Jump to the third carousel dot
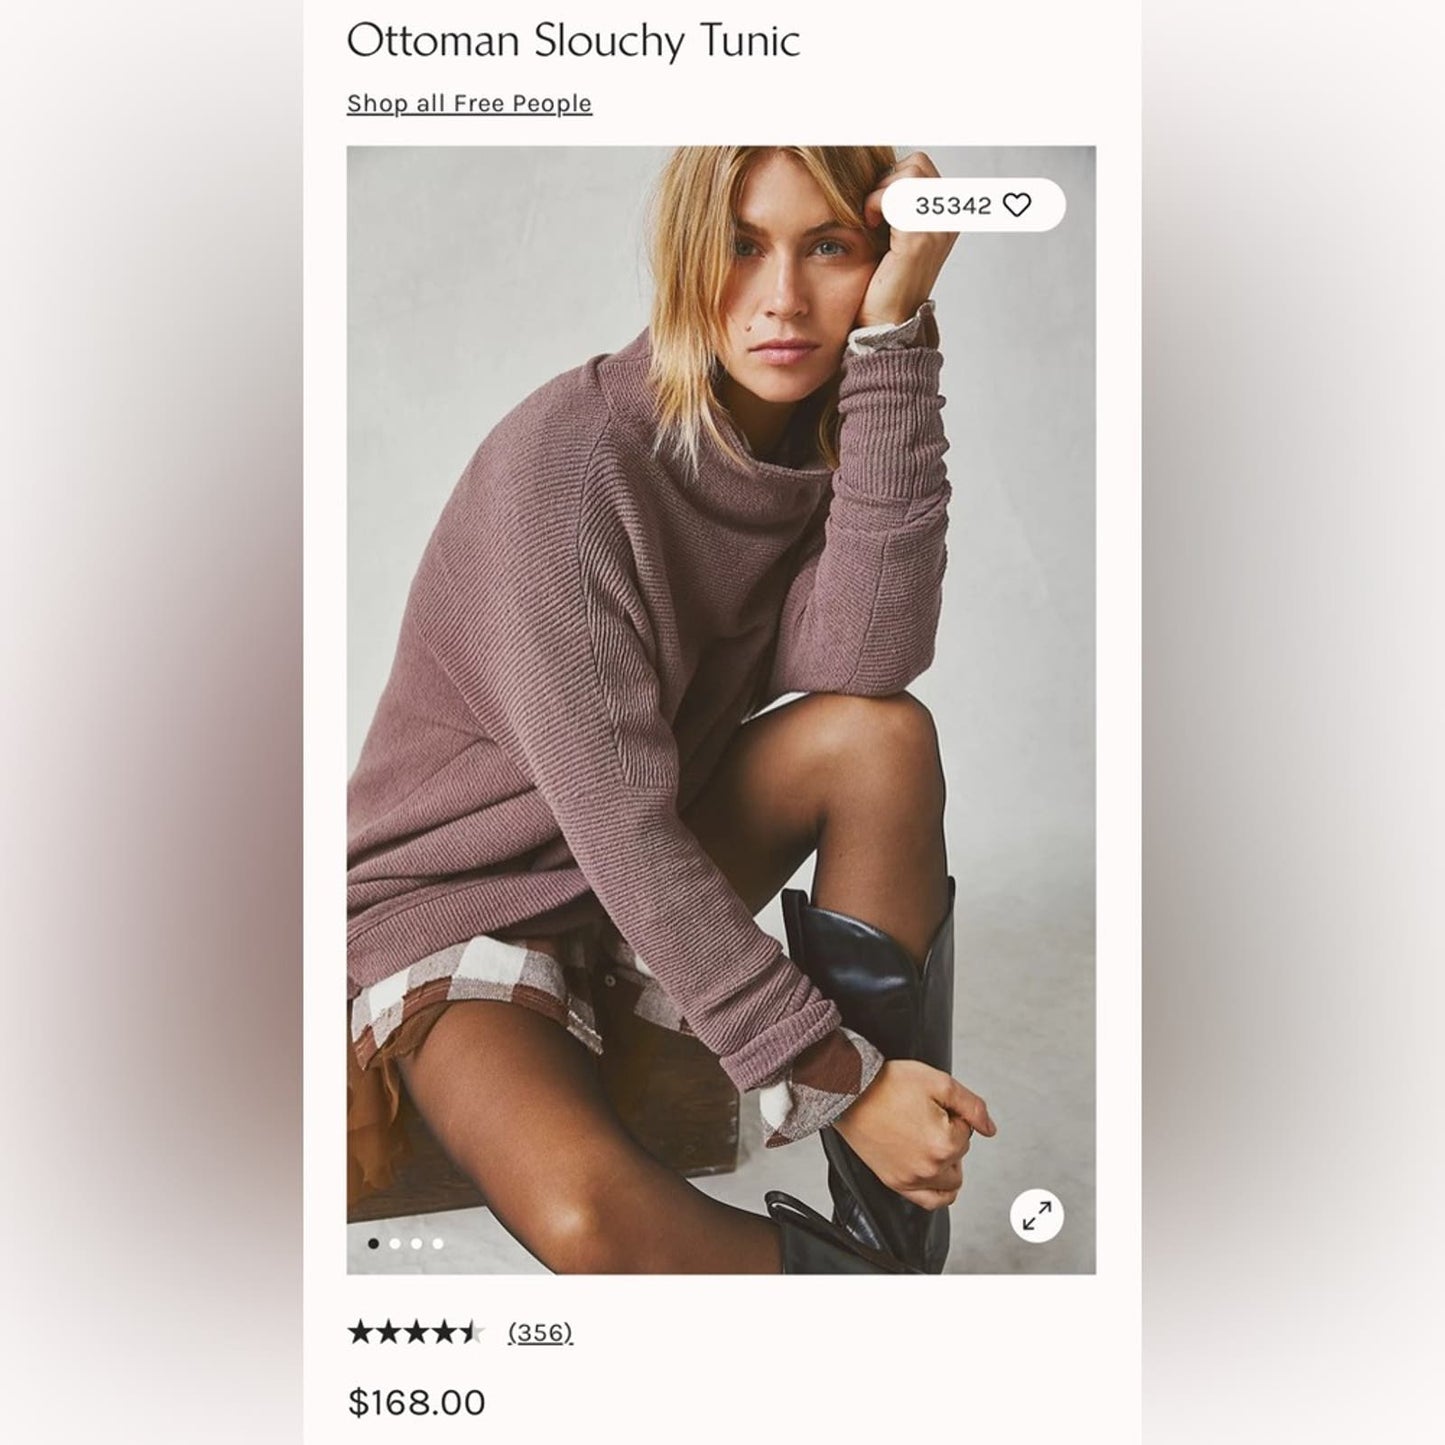 (416, 1244)
